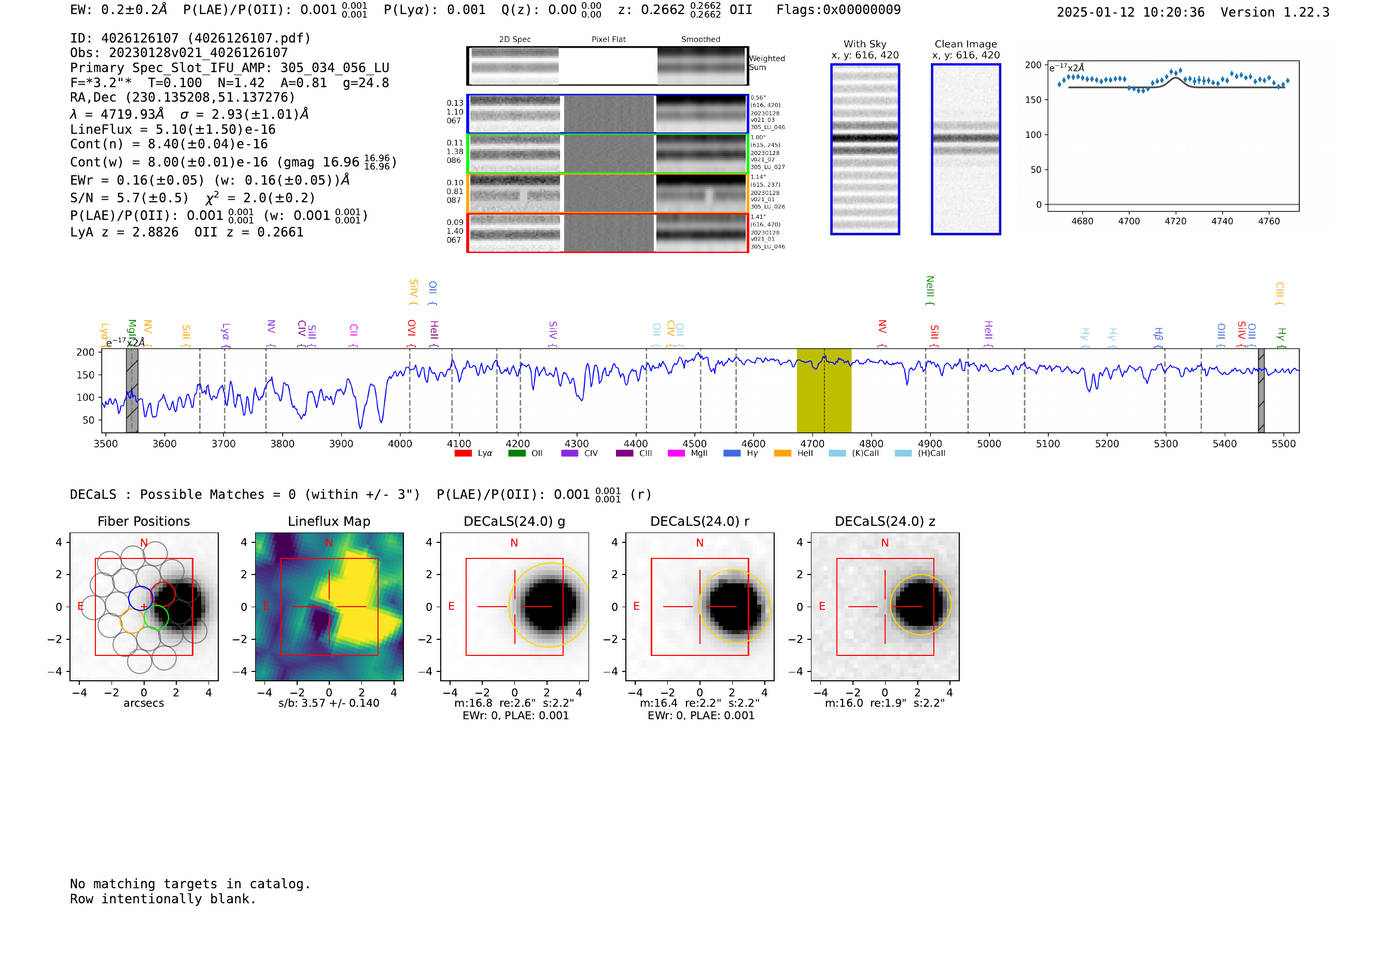Image resolution: width=1400 pixels, height=953 pixels.
Task: Click the "LineFlux = 5.10(±1.50)e-16" value
Action: point(173,129)
